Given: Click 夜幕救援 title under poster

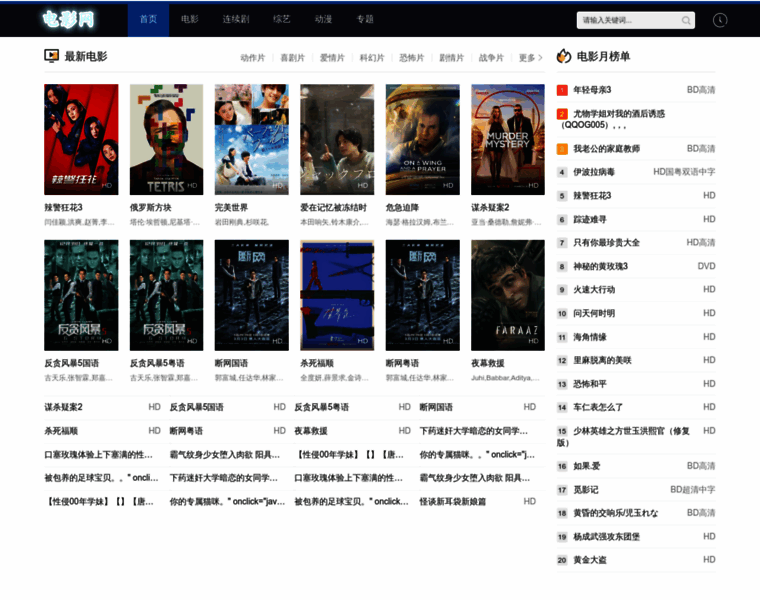Looking at the screenshot, I should (x=488, y=363).
